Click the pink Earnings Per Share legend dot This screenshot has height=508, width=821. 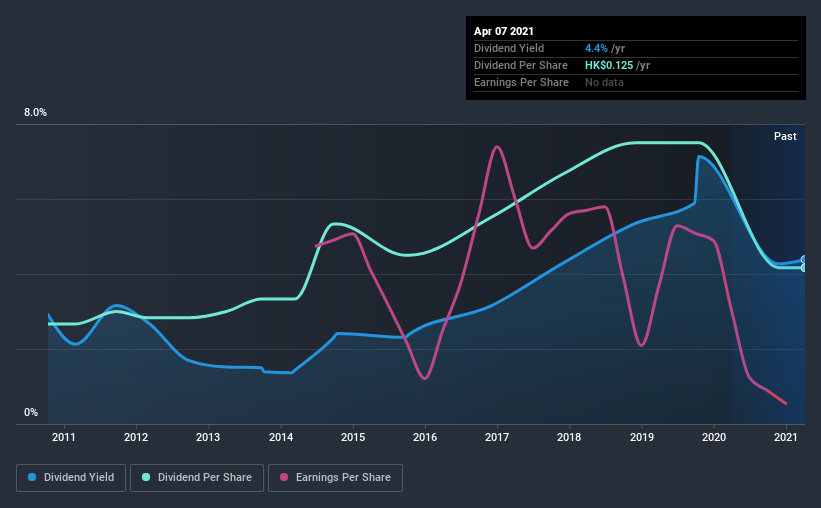pos(284,477)
